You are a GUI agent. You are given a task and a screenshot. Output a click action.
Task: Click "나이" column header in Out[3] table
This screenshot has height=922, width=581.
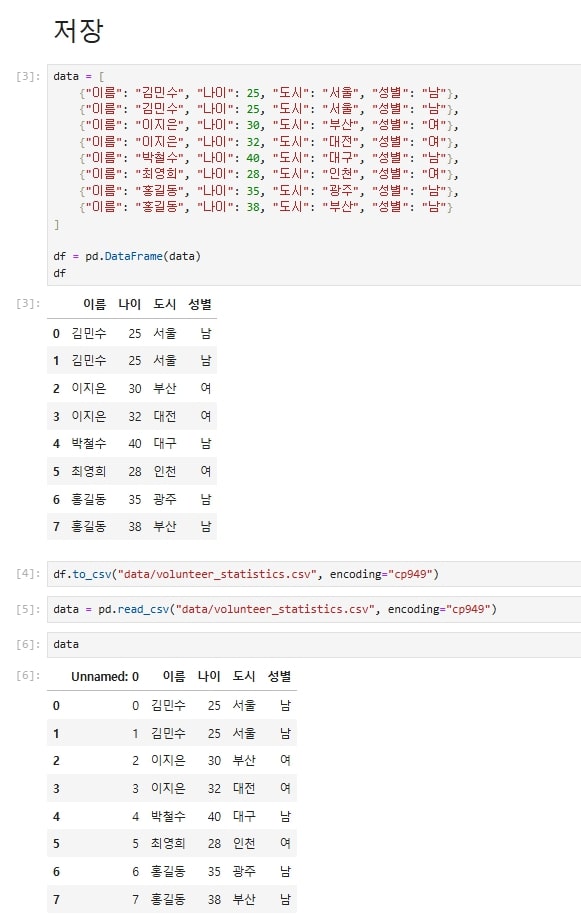tap(130, 304)
